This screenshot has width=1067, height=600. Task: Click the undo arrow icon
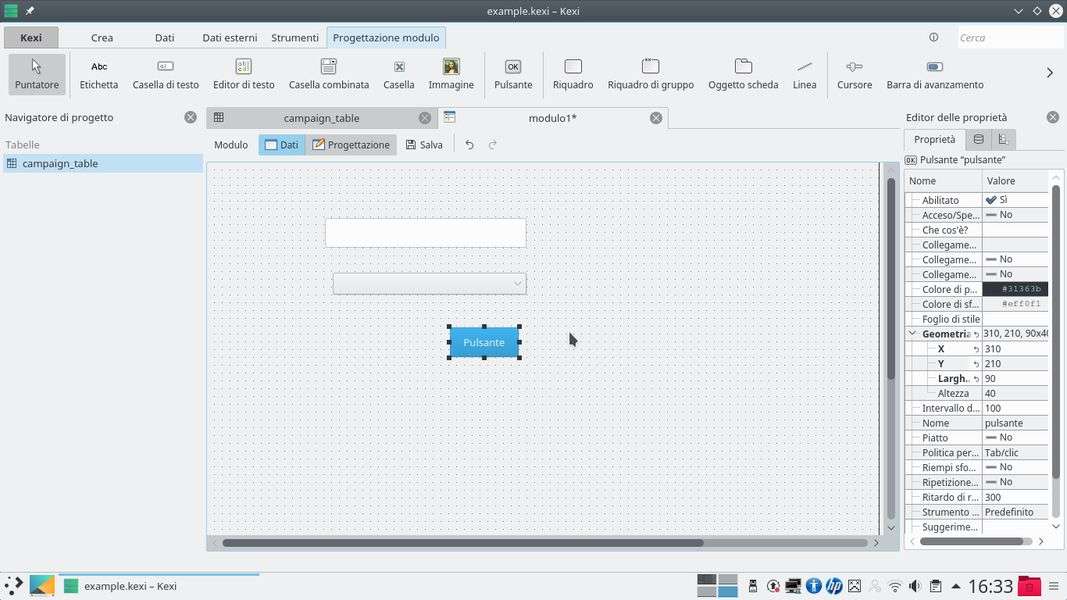click(x=469, y=145)
